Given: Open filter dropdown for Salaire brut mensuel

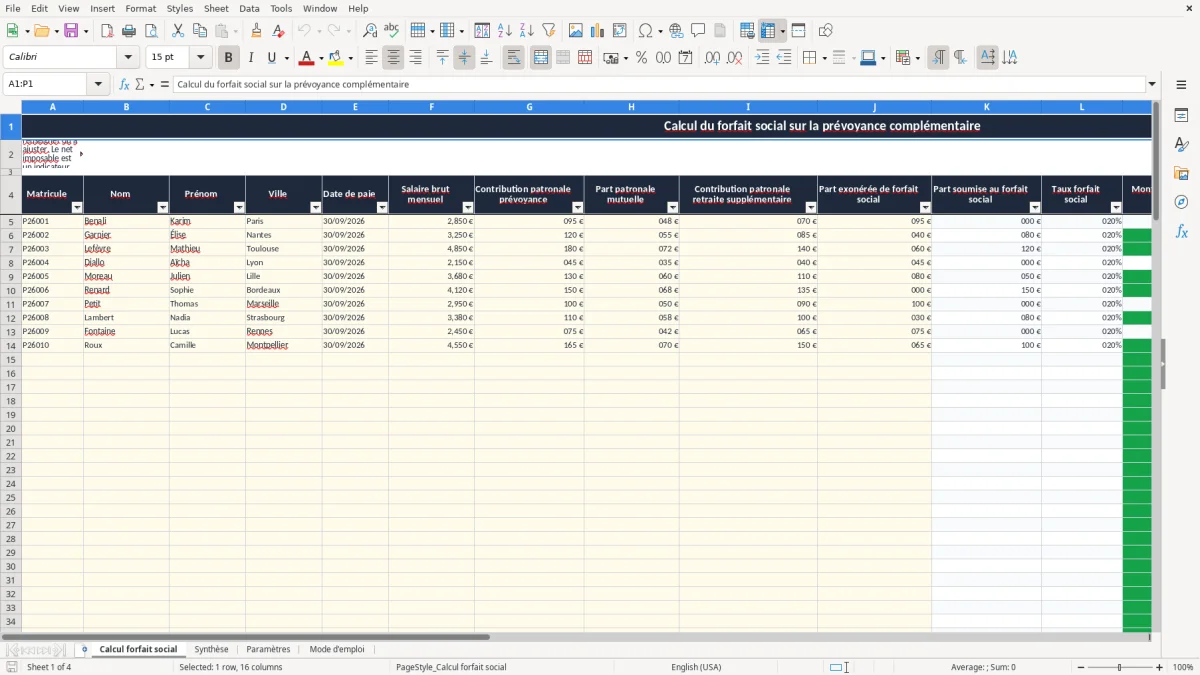Looking at the screenshot, I should pyautogui.click(x=468, y=208).
